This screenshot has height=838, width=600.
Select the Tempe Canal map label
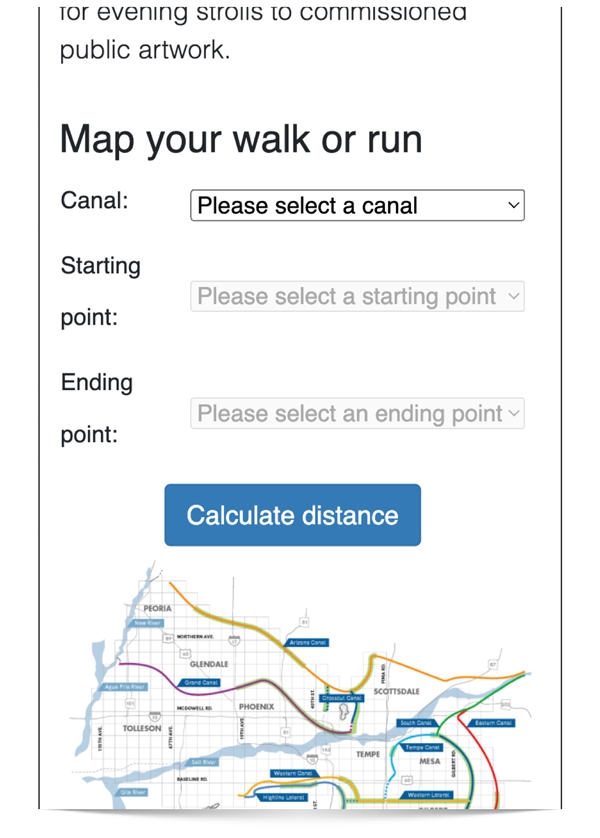[422, 747]
